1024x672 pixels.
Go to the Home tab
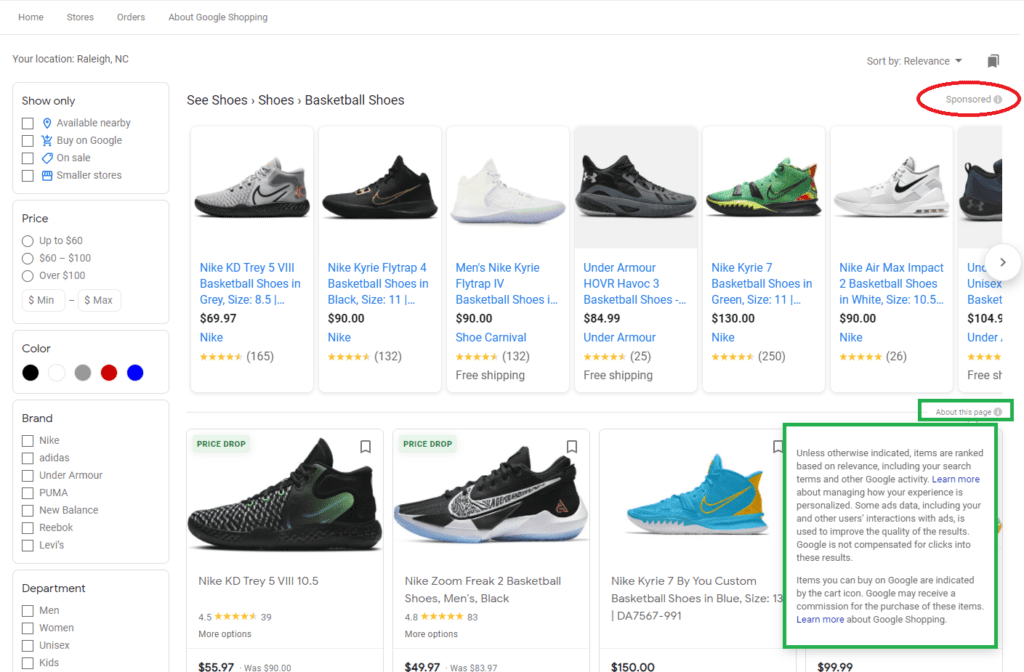tap(31, 17)
